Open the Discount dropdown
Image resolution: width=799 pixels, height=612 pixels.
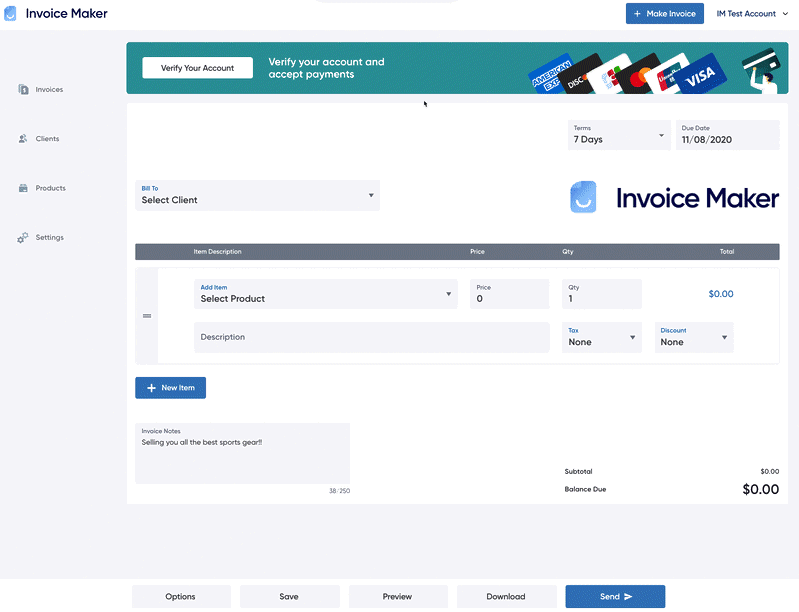pyautogui.click(x=694, y=337)
